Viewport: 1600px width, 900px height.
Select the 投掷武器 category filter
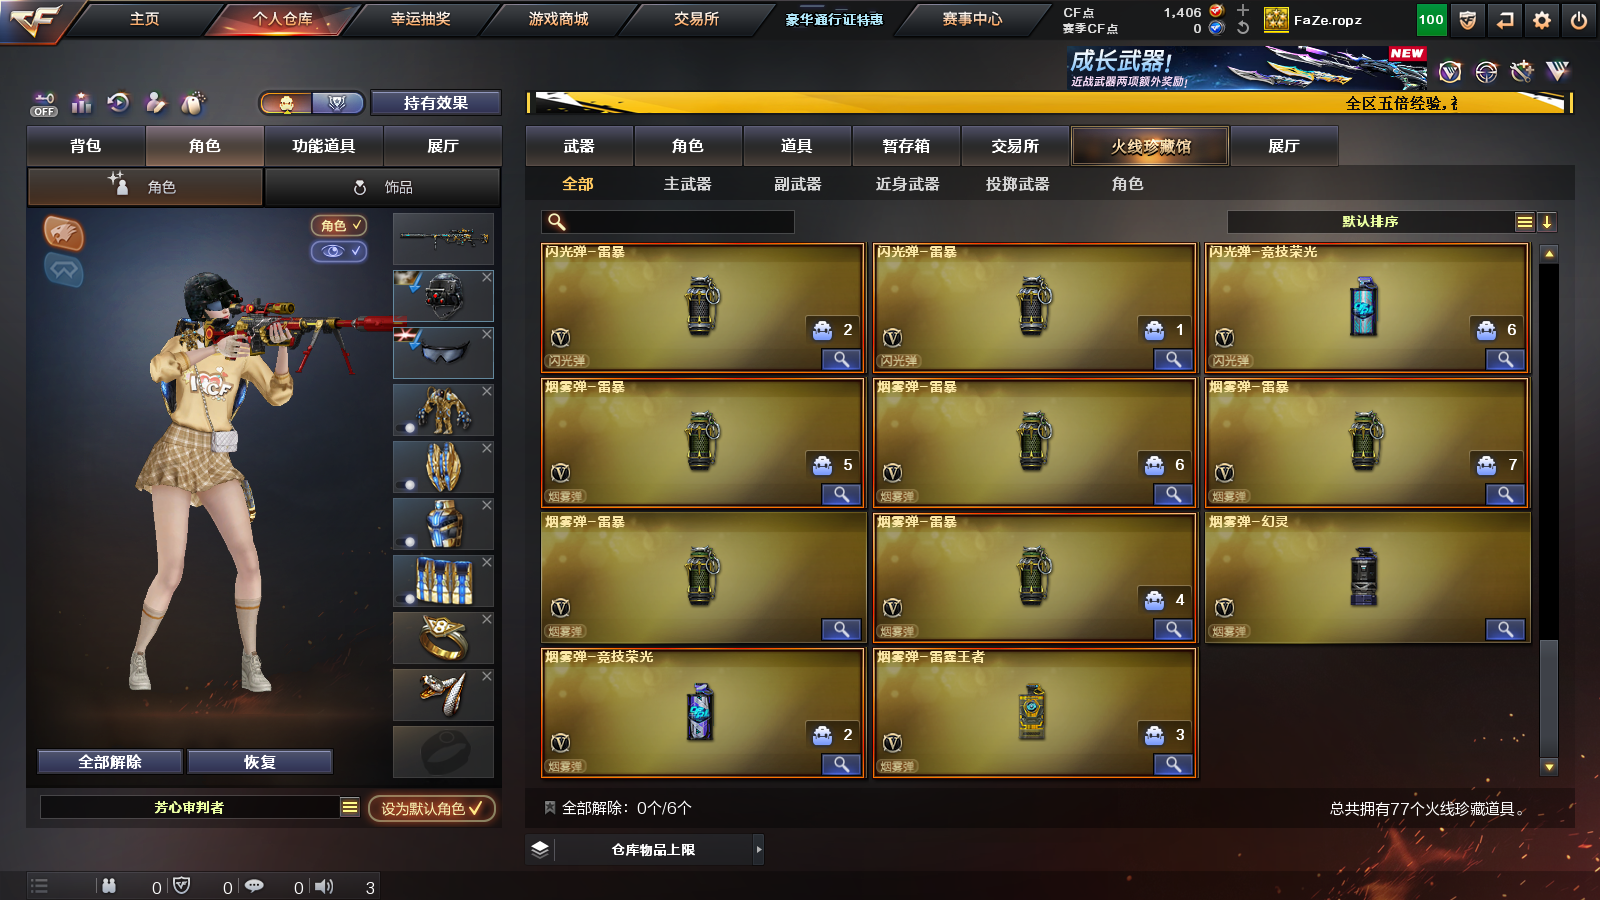click(1017, 184)
